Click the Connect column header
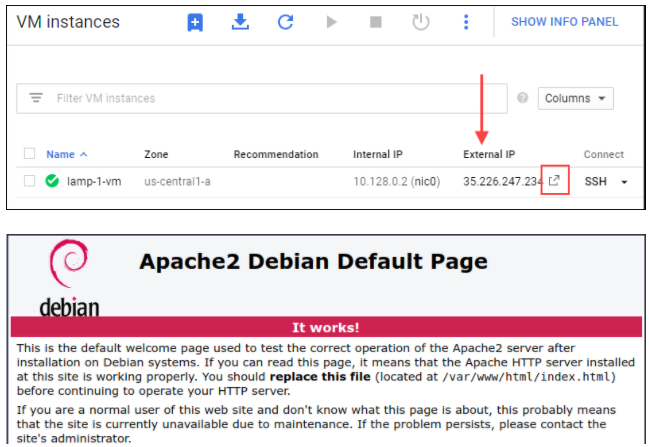 click(604, 154)
